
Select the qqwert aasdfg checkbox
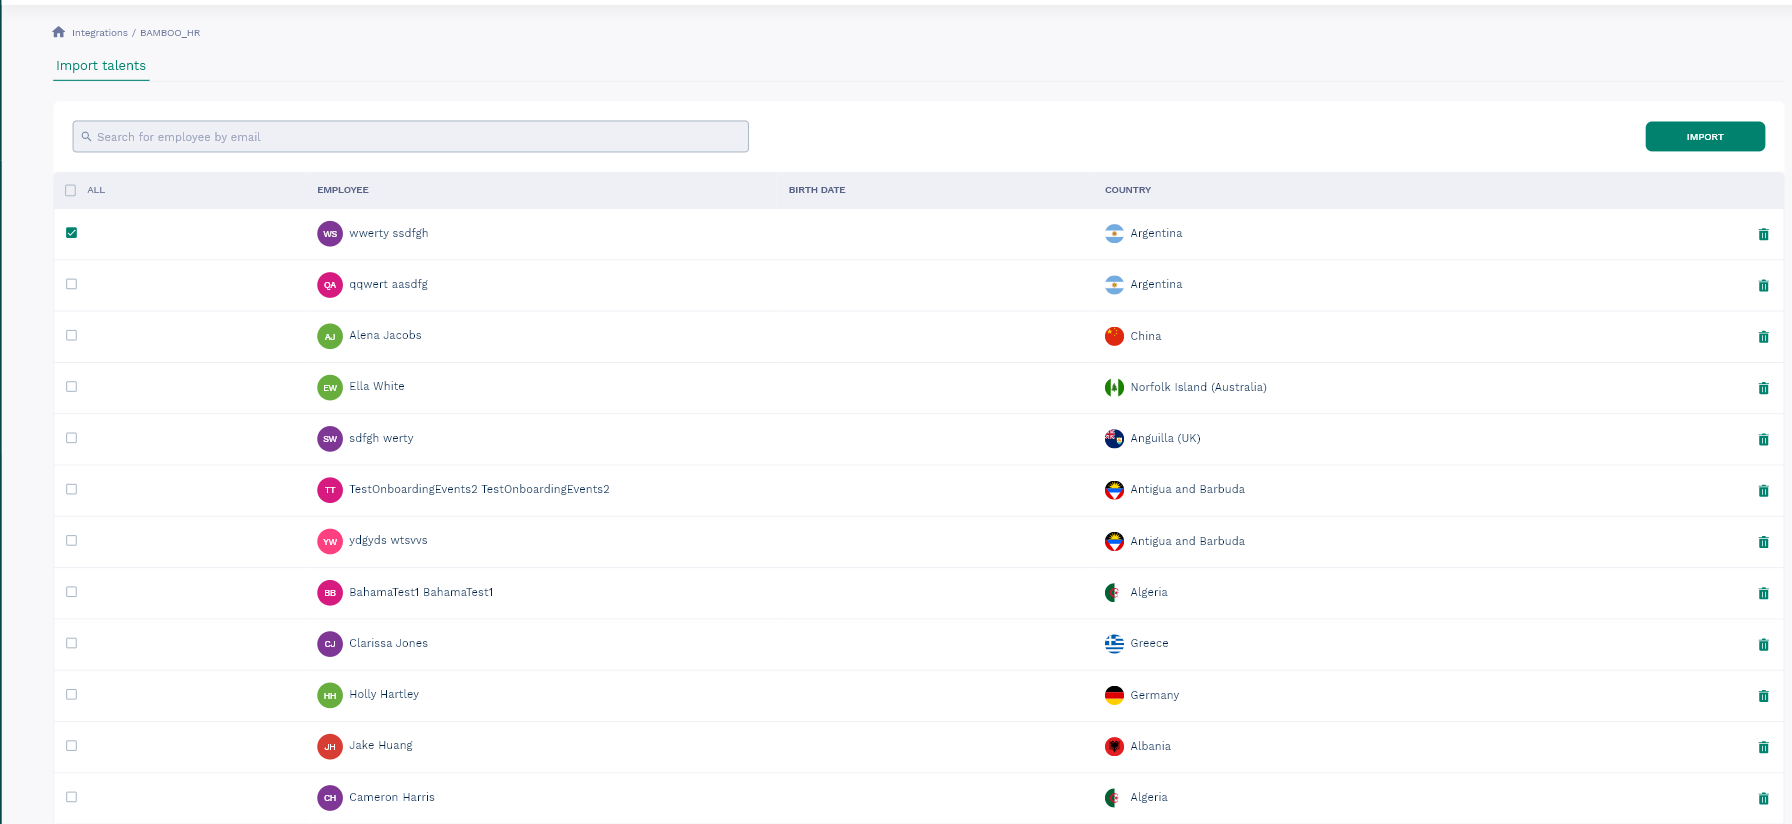(71, 284)
